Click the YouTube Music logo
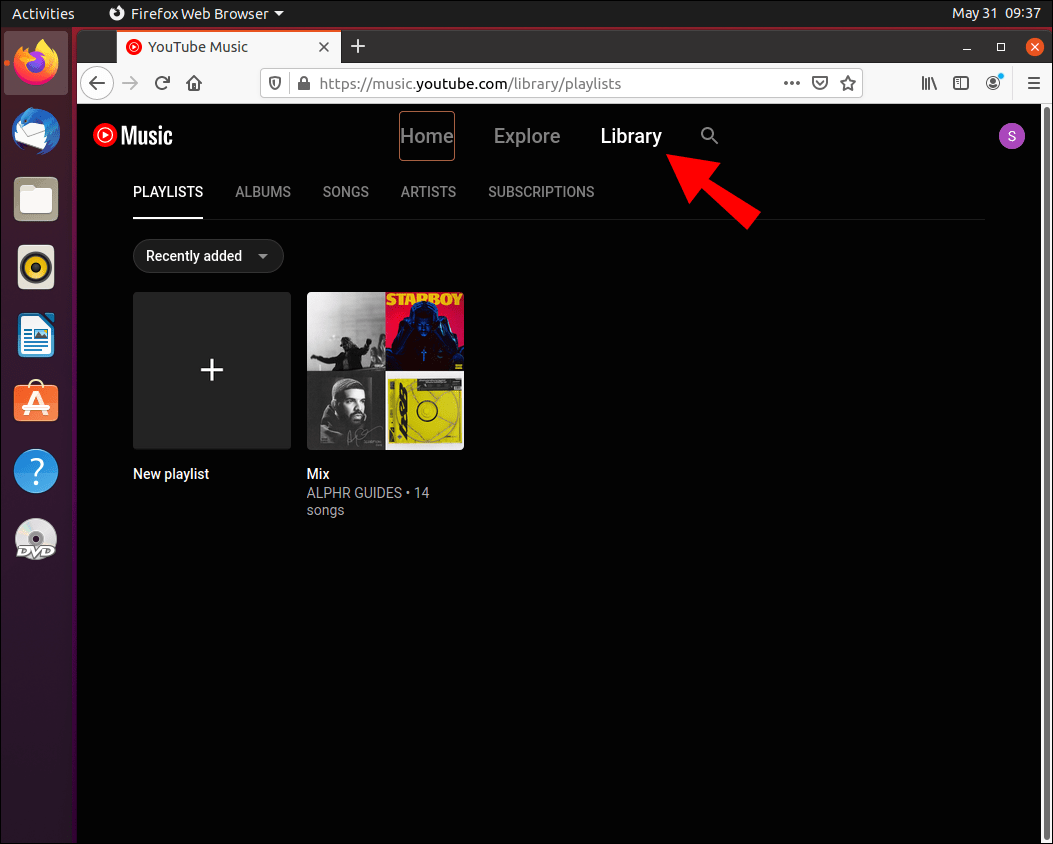This screenshot has width=1053, height=844. (131, 135)
